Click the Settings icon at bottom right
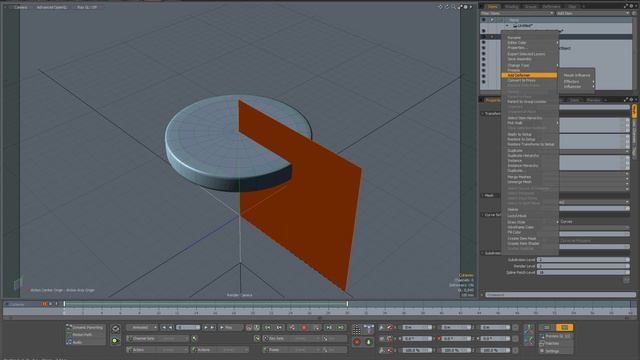Image resolution: width=640 pixels, height=360 pixels. (542, 351)
